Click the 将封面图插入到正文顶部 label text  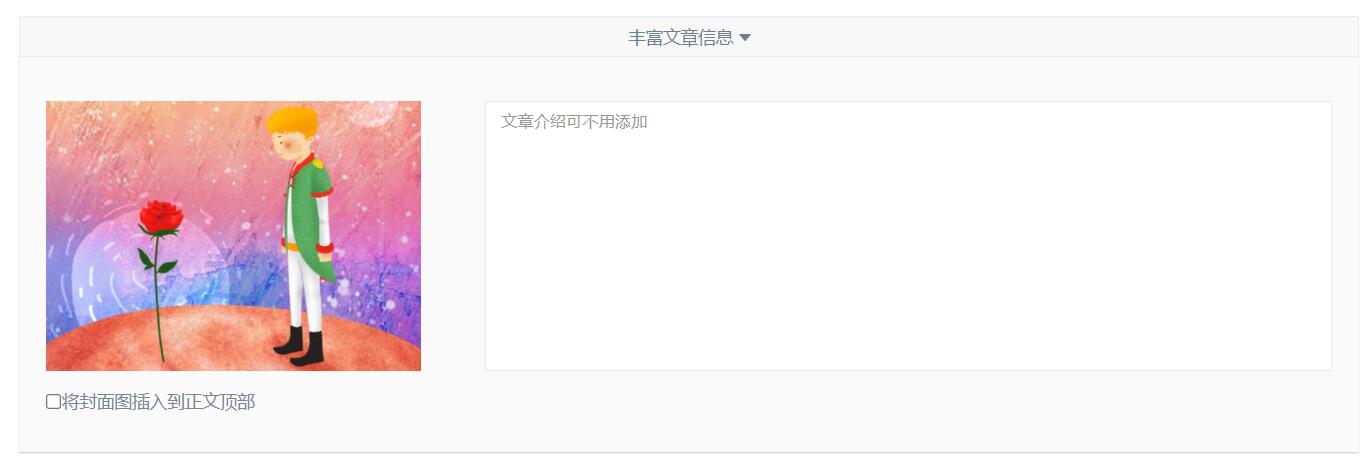158,402
